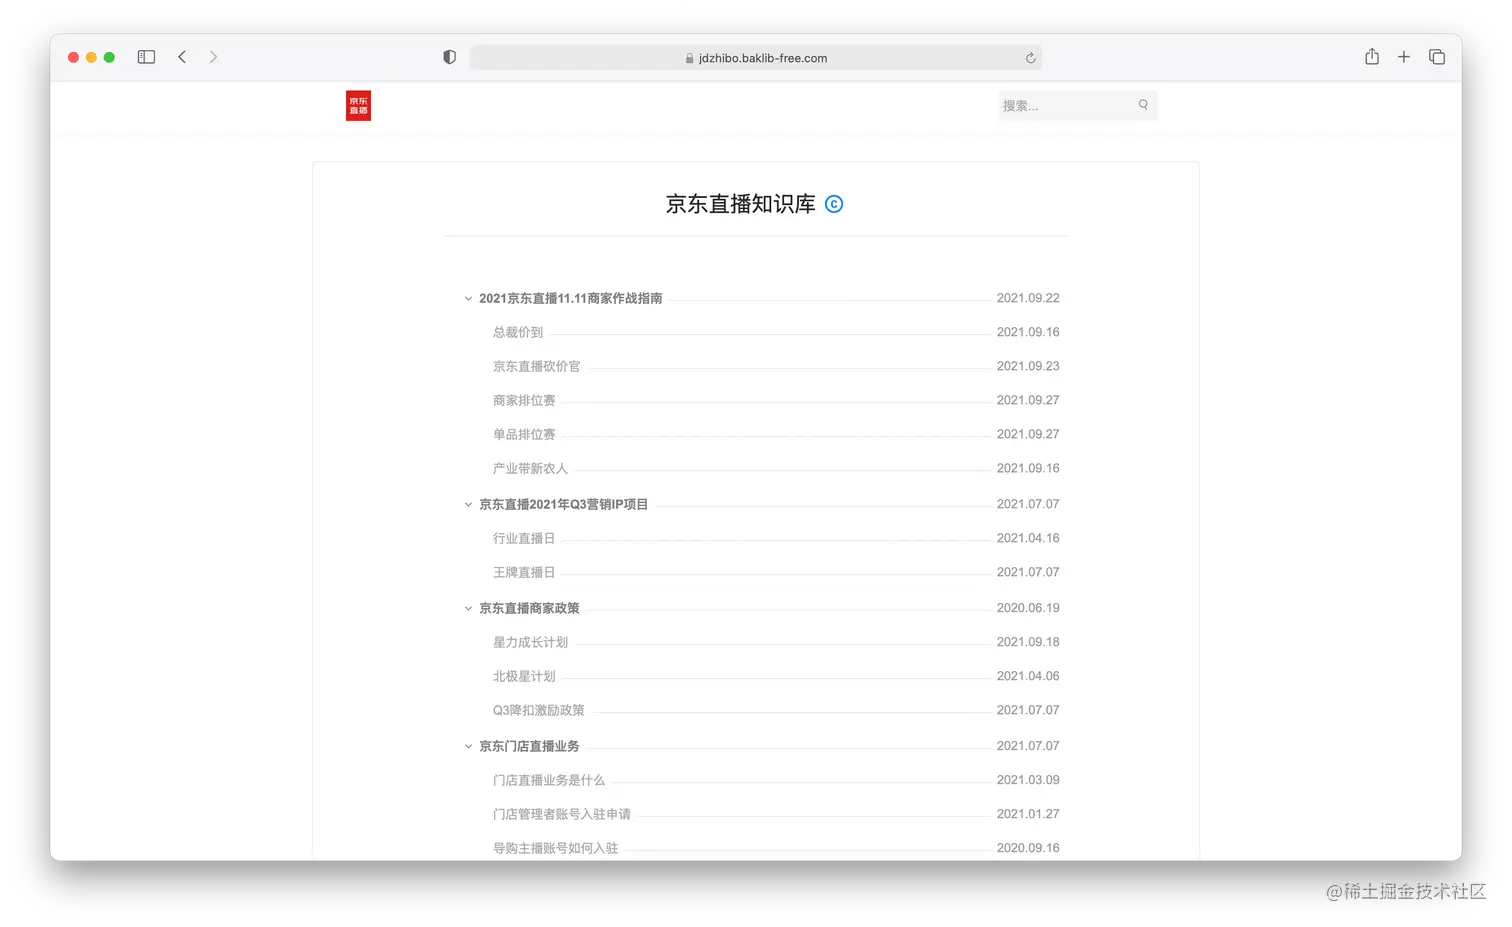
Task: Go forward with the forward arrow
Action: click(x=213, y=57)
